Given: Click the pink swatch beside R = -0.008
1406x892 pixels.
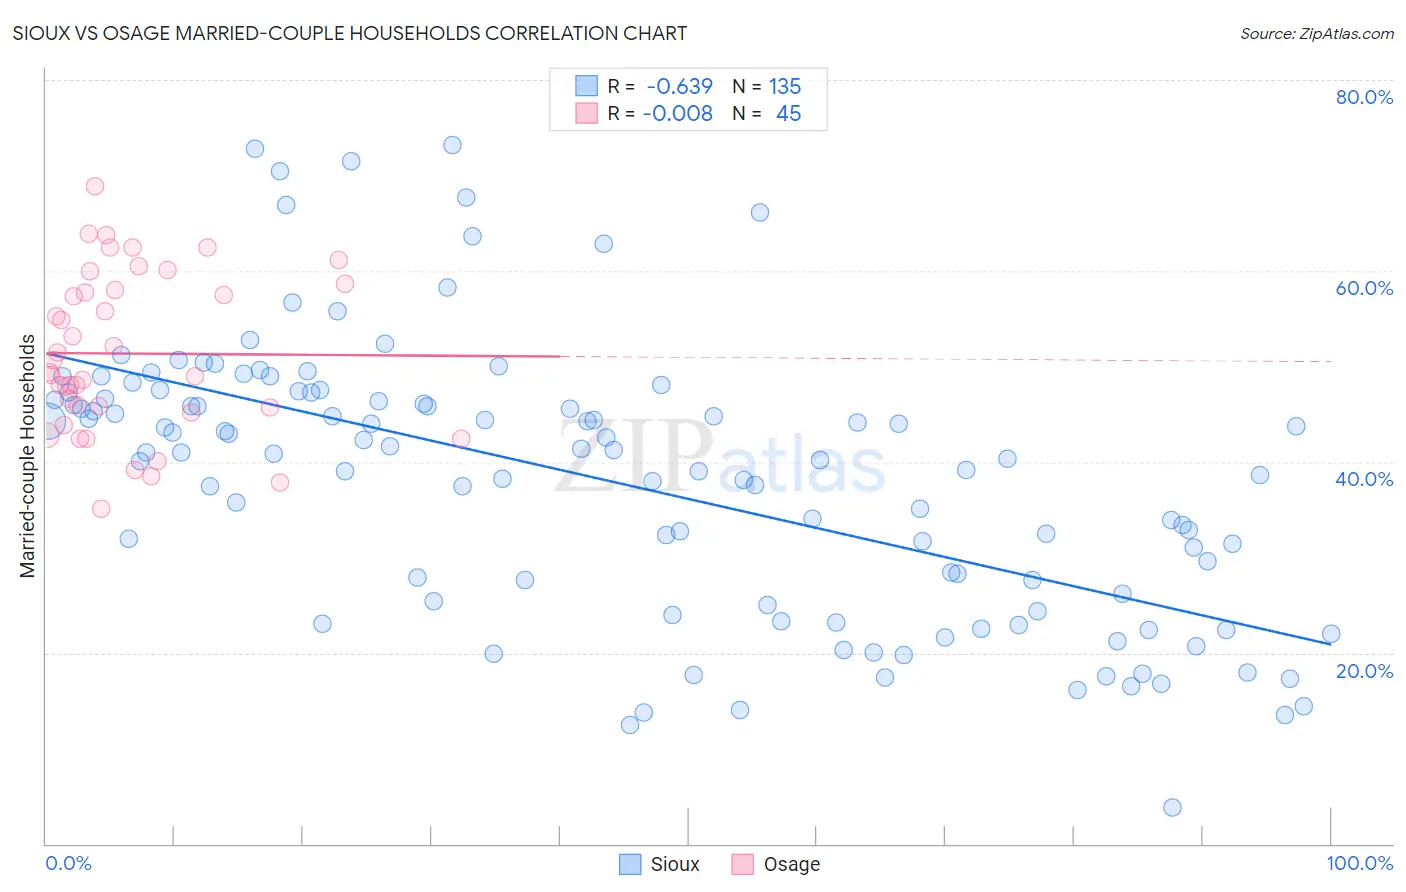Looking at the screenshot, I should pos(586,113).
